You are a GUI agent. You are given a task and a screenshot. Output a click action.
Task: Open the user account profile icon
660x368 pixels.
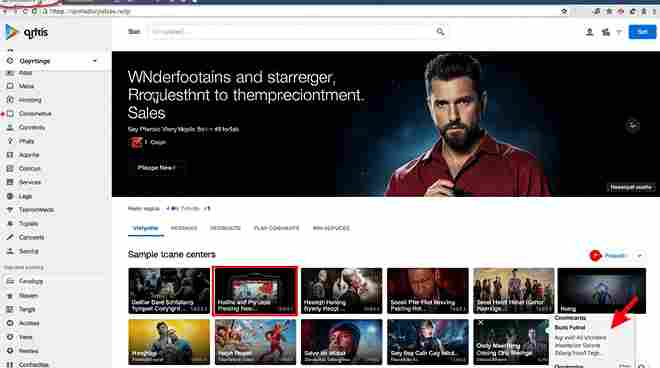(589, 32)
